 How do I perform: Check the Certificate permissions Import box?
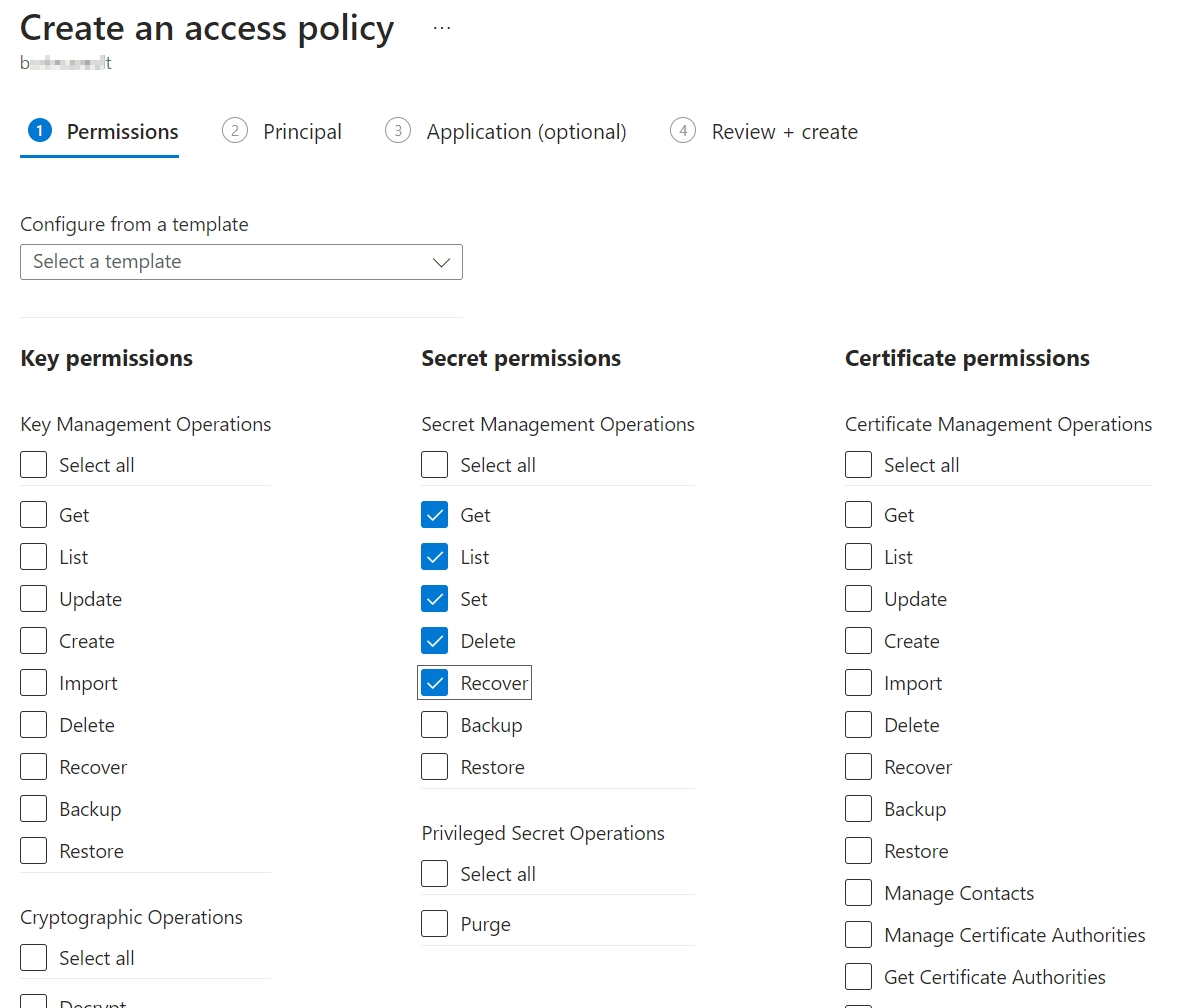click(x=858, y=683)
